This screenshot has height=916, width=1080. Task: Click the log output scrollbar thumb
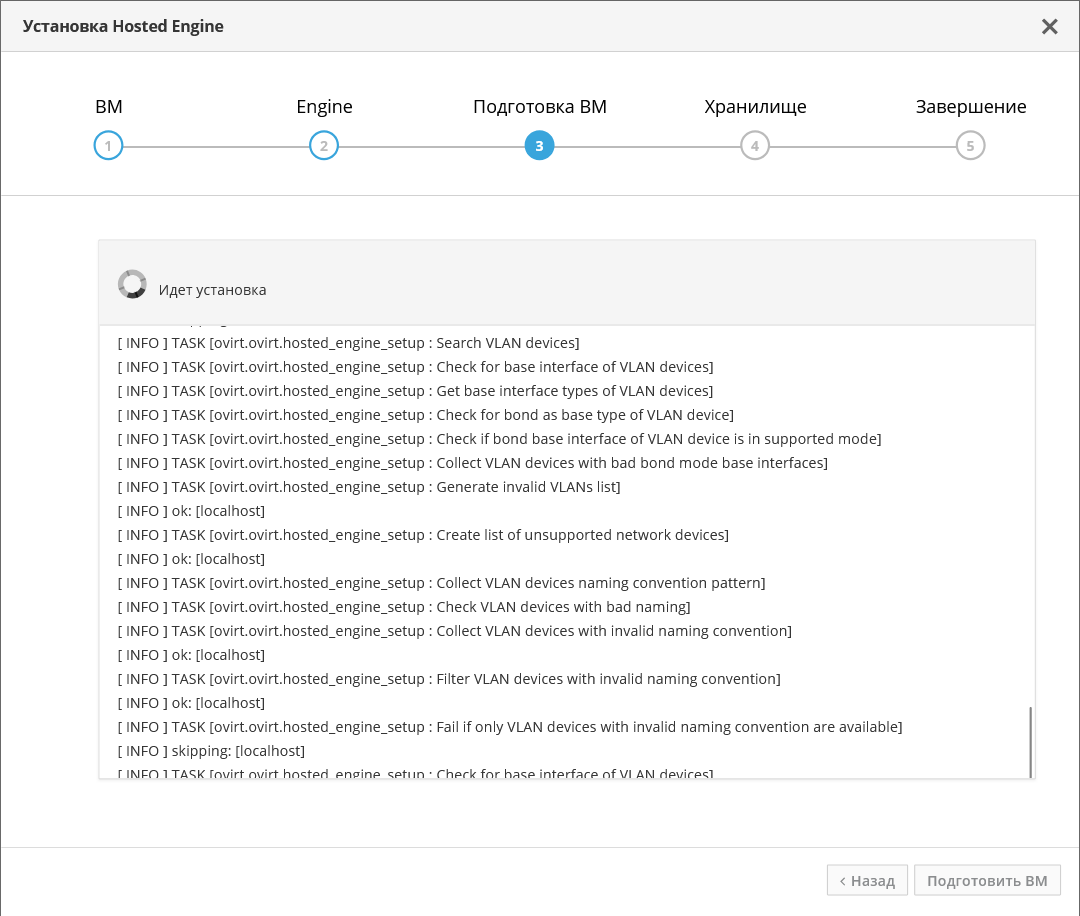click(1030, 742)
